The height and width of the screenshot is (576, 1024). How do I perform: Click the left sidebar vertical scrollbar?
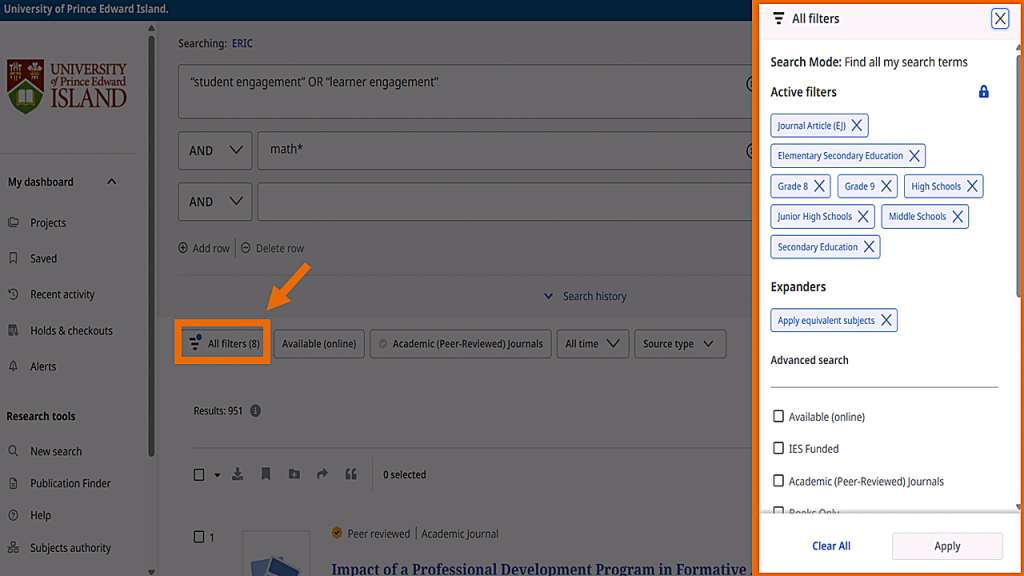(x=152, y=250)
